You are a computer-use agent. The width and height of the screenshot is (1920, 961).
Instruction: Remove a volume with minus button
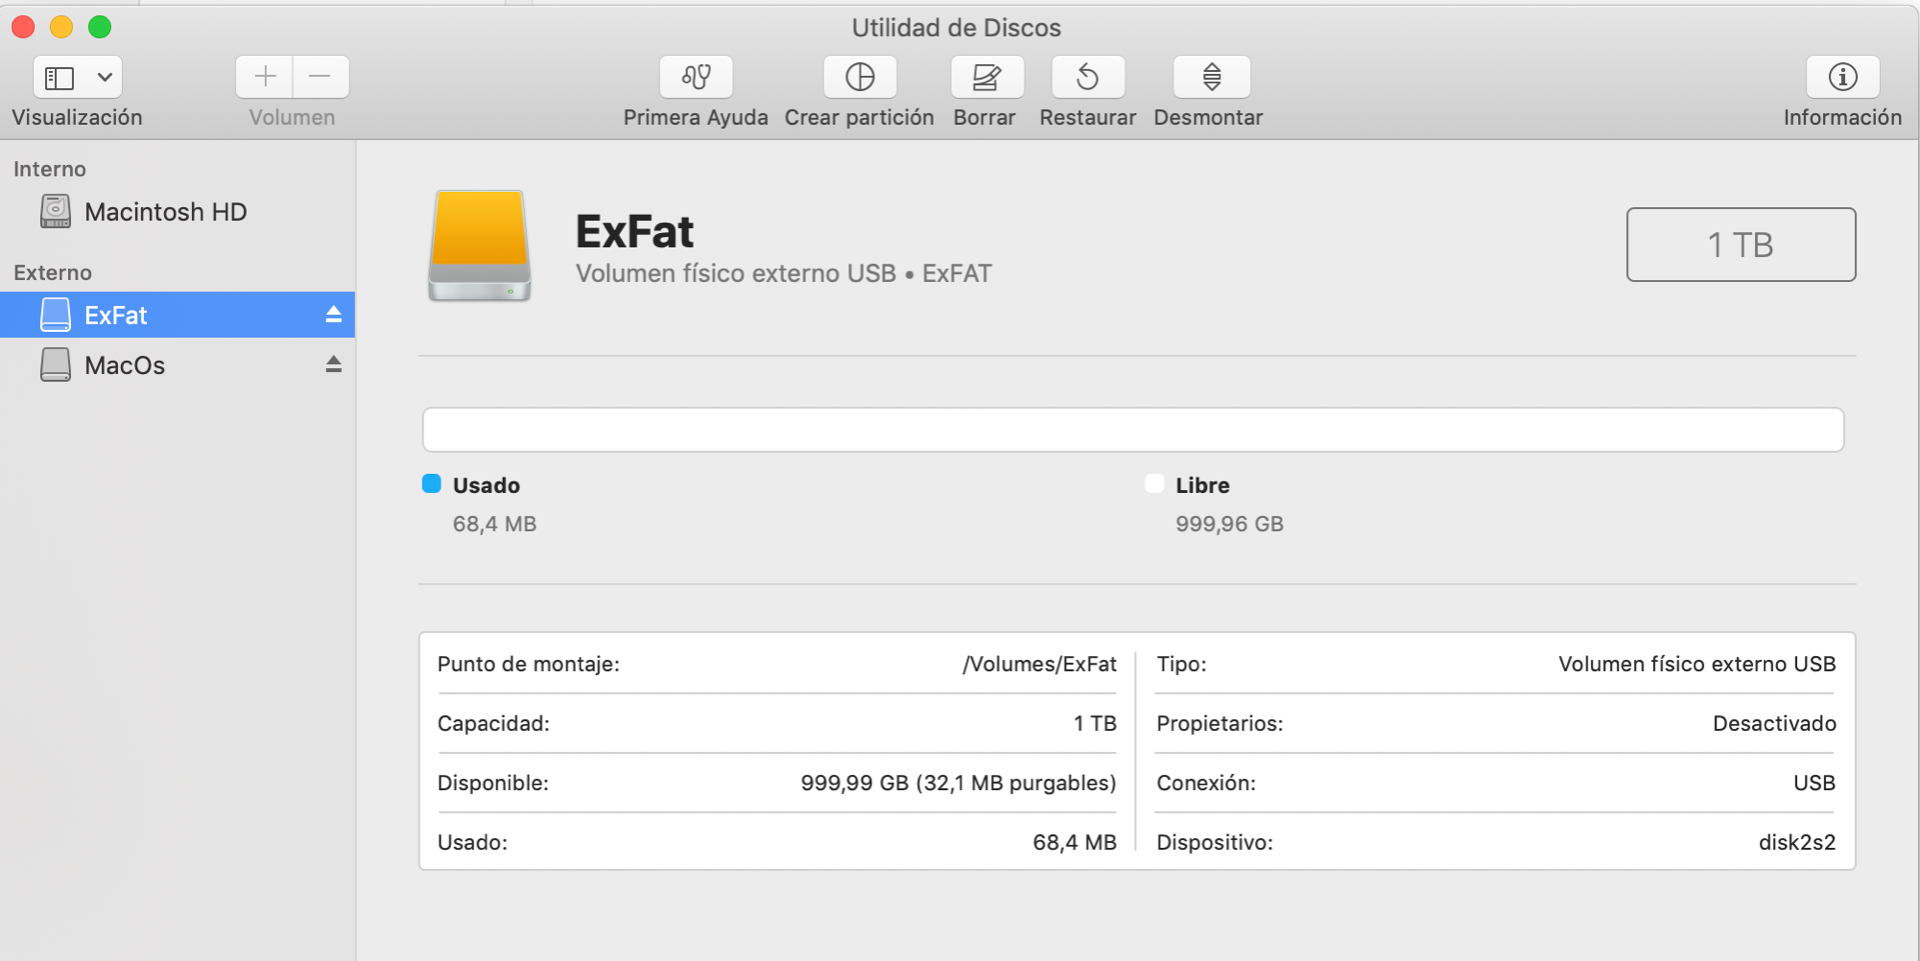pyautogui.click(x=320, y=77)
